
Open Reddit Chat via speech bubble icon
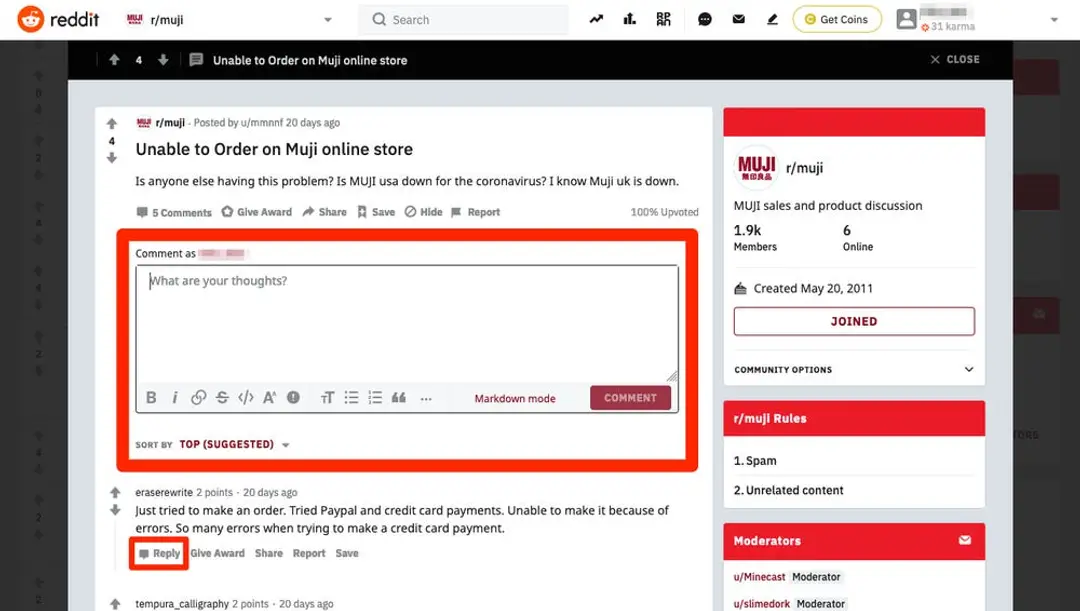pyautogui.click(x=705, y=19)
